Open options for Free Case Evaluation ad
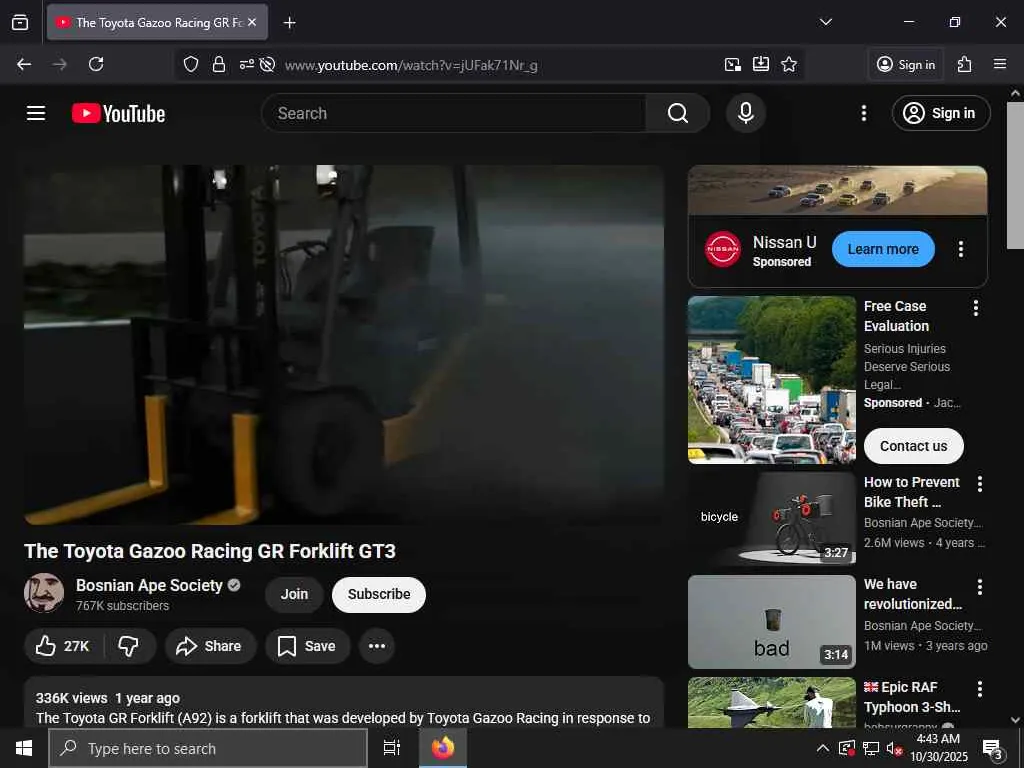The height and width of the screenshot is (768, 1024). 976,308
